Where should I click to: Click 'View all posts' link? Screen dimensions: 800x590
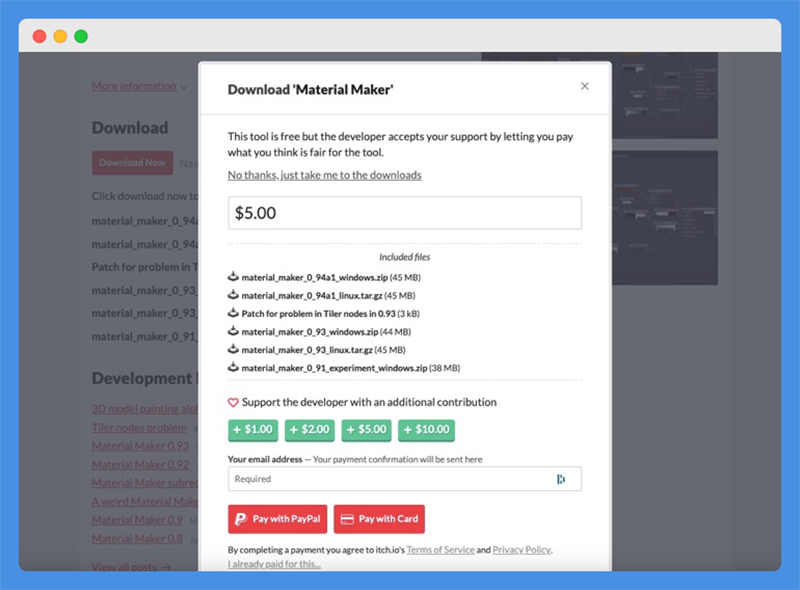click(131, 567)
